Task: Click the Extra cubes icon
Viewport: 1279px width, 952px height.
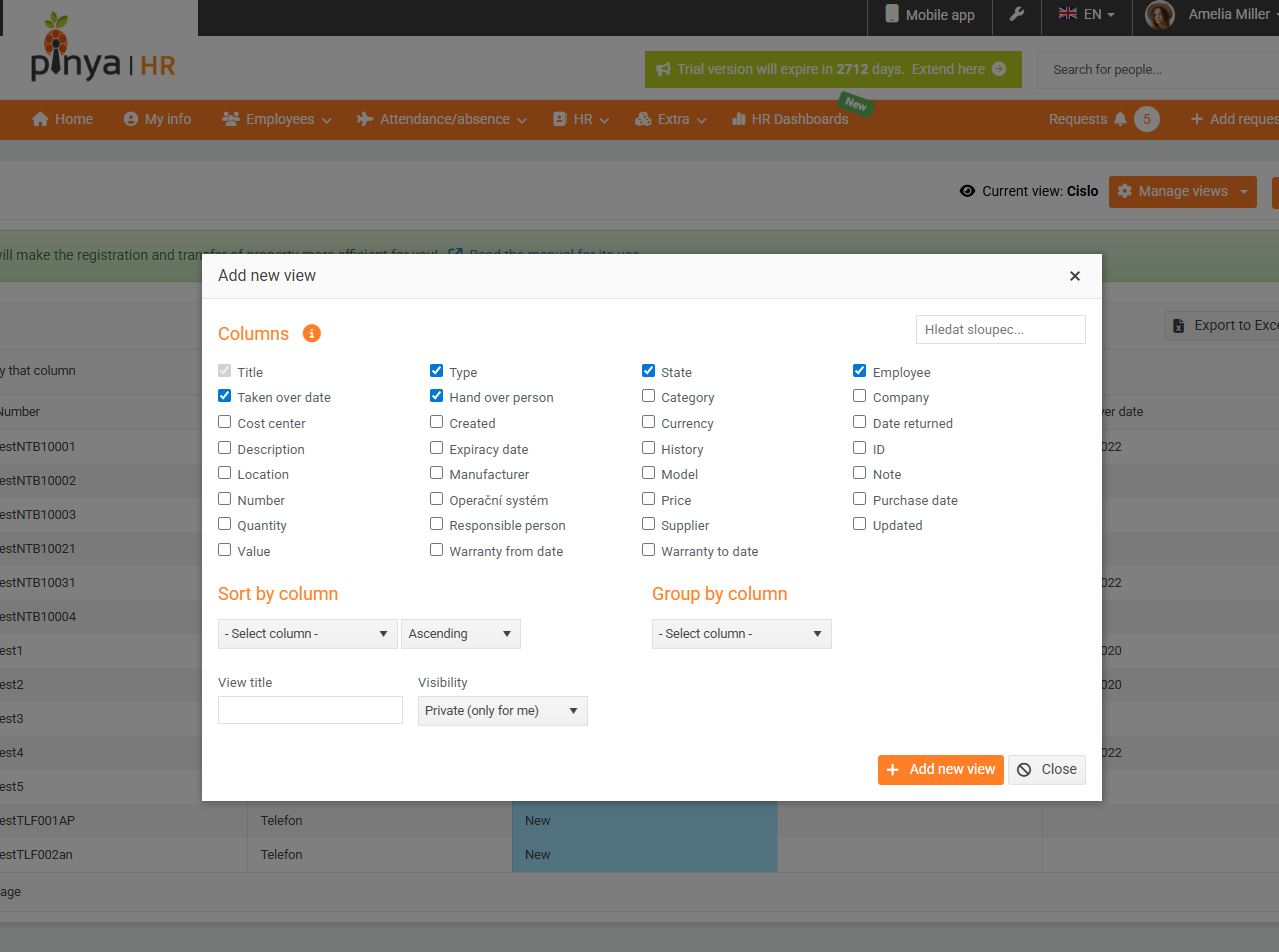Action: click(643, 119)
